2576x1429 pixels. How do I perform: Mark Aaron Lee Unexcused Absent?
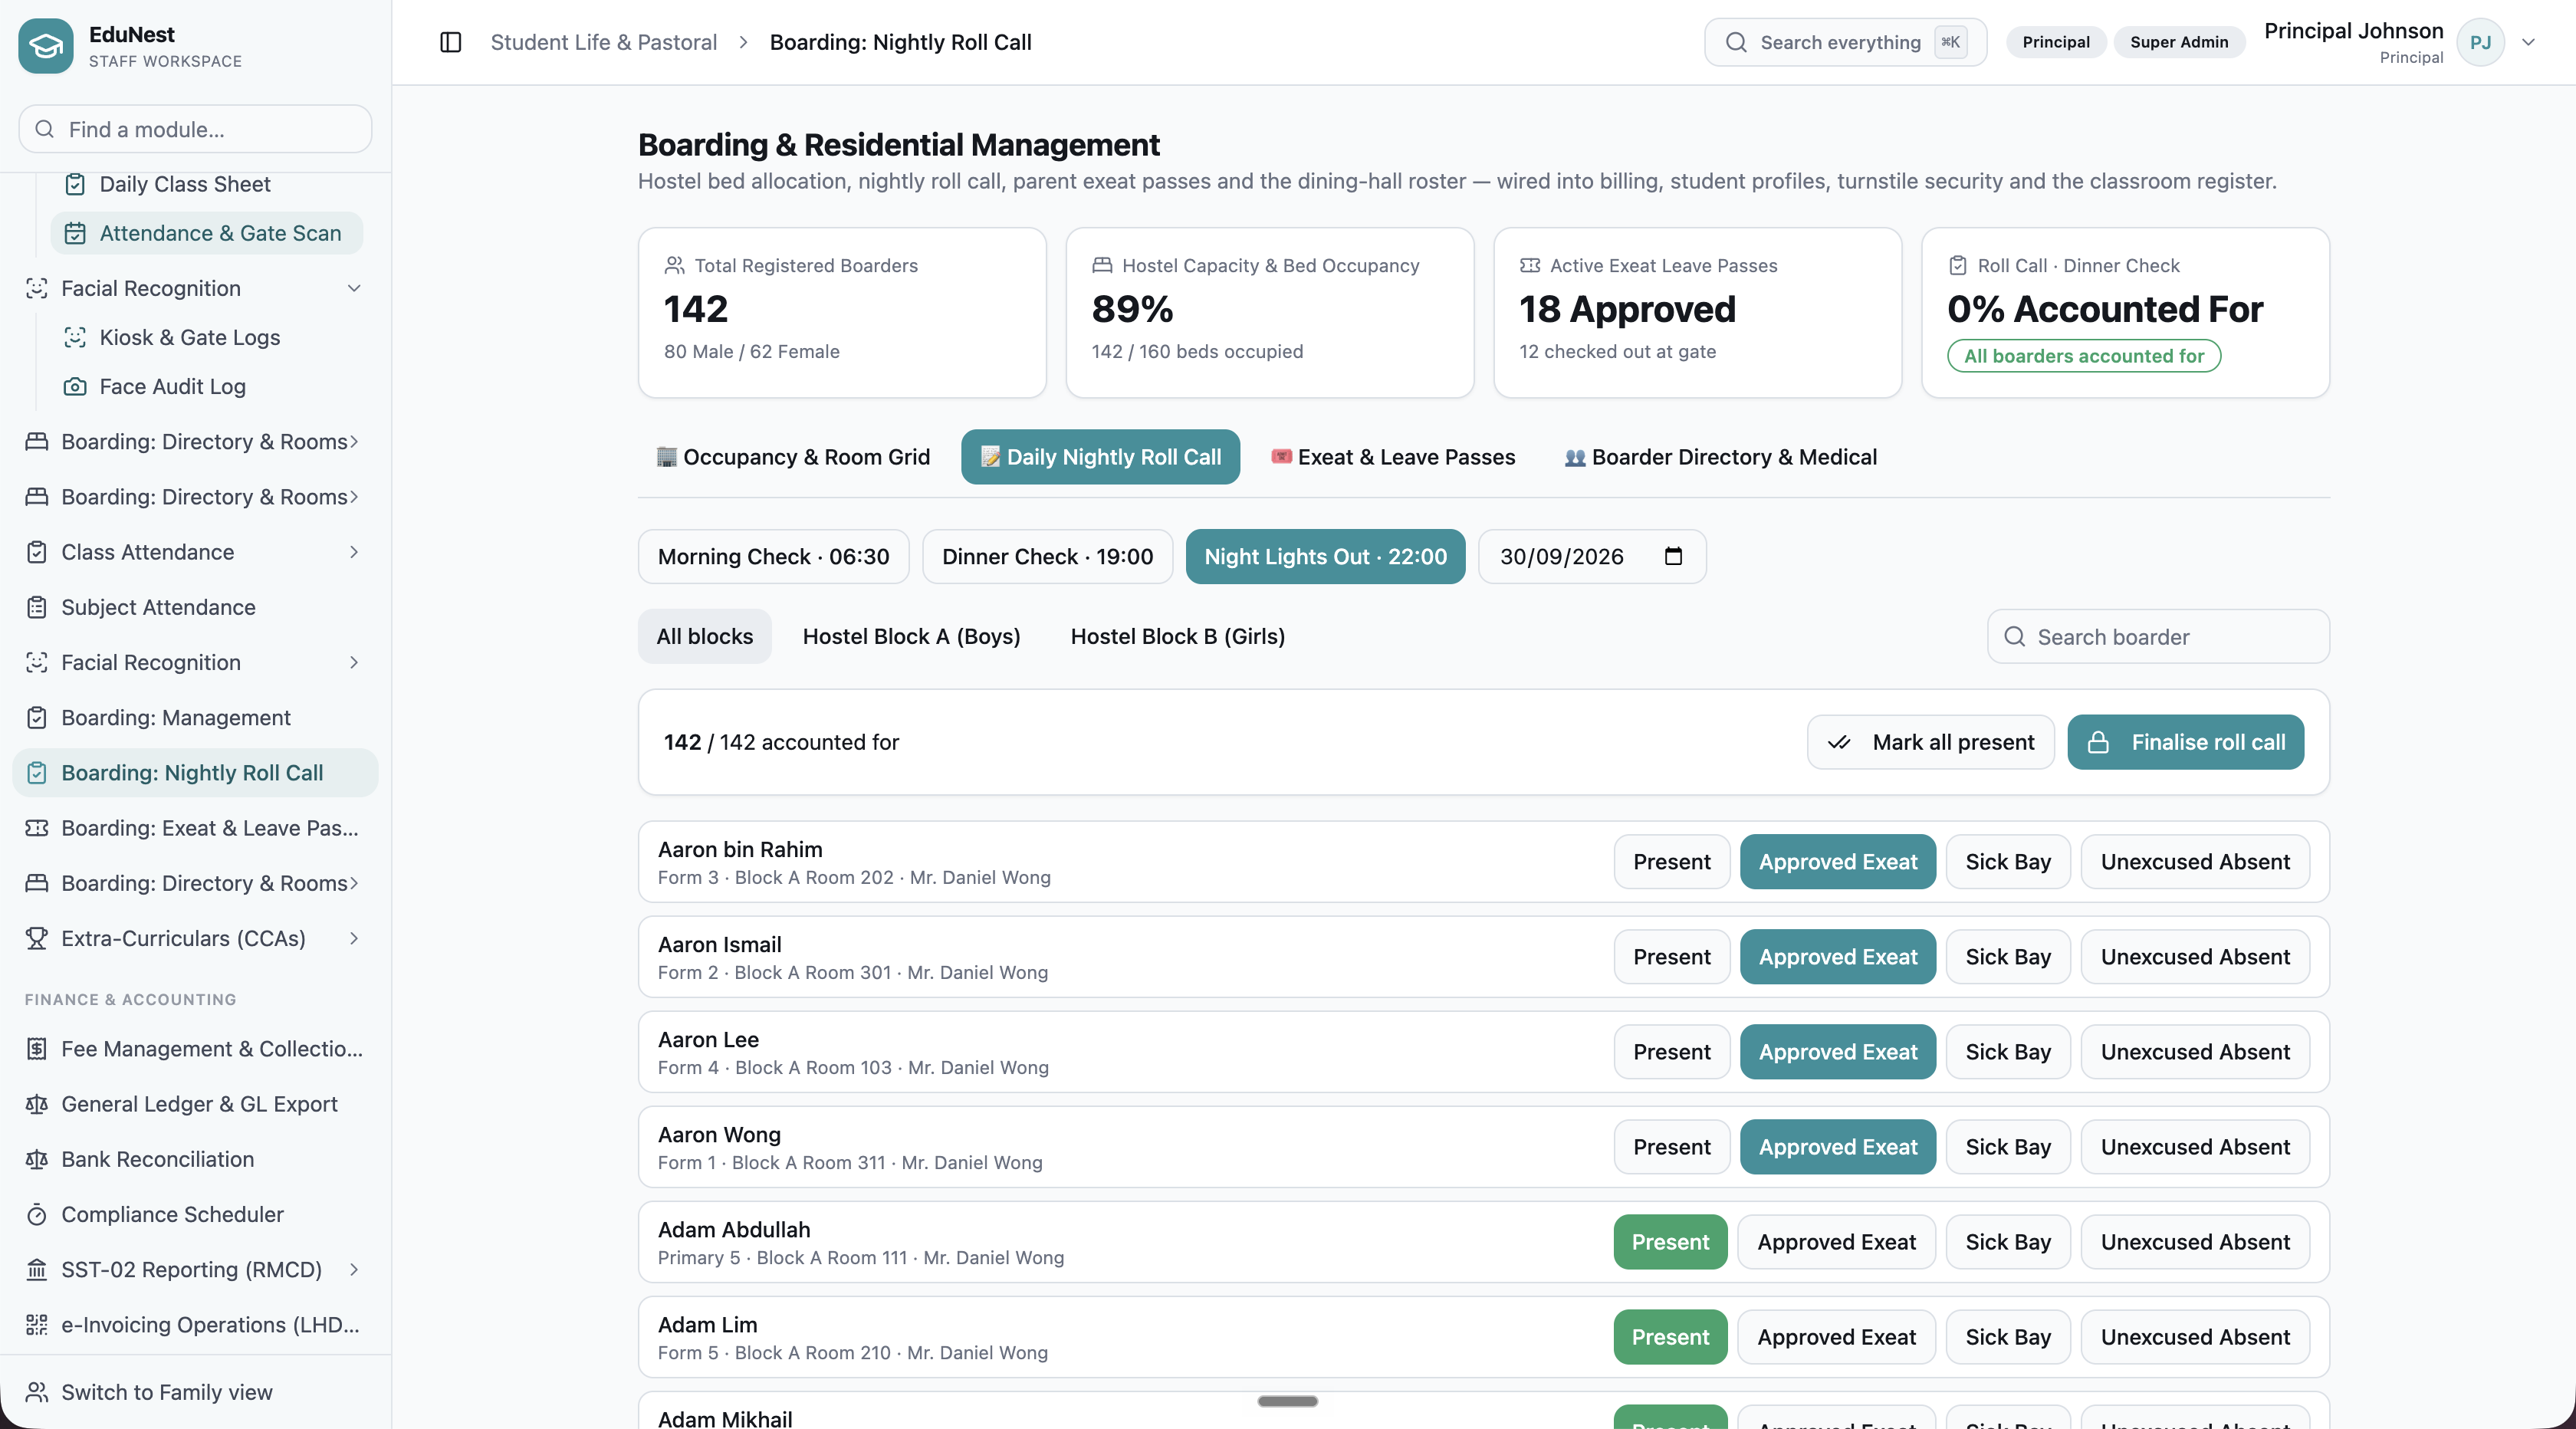point(2195,1051)
